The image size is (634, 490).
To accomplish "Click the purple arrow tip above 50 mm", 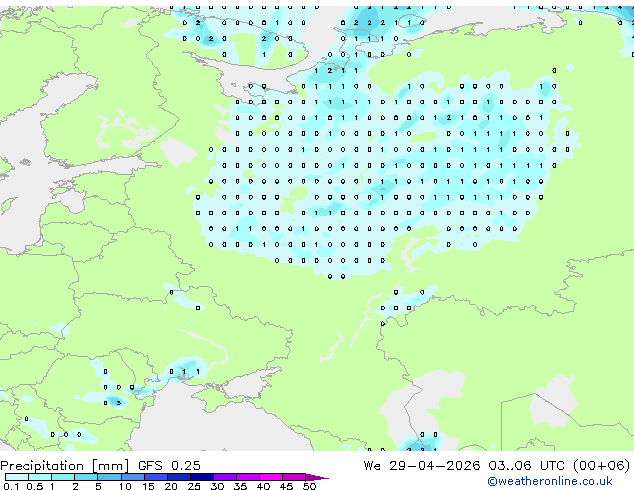I will tap(317, 477).
